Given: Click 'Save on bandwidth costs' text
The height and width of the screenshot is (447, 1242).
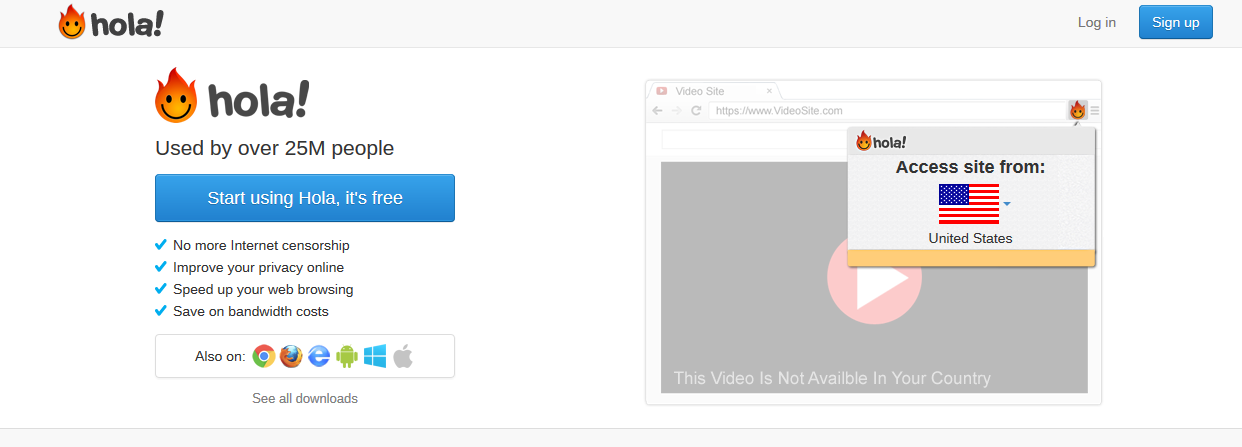Looking at the screenshot, I should (x=251, y=311).
